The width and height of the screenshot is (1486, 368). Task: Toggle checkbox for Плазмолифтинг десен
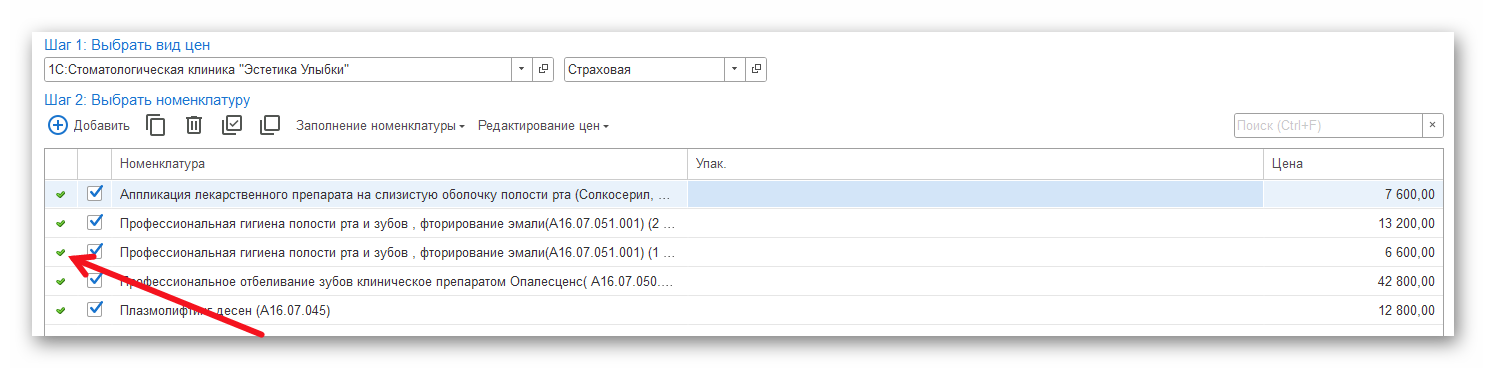click(95, 309)
